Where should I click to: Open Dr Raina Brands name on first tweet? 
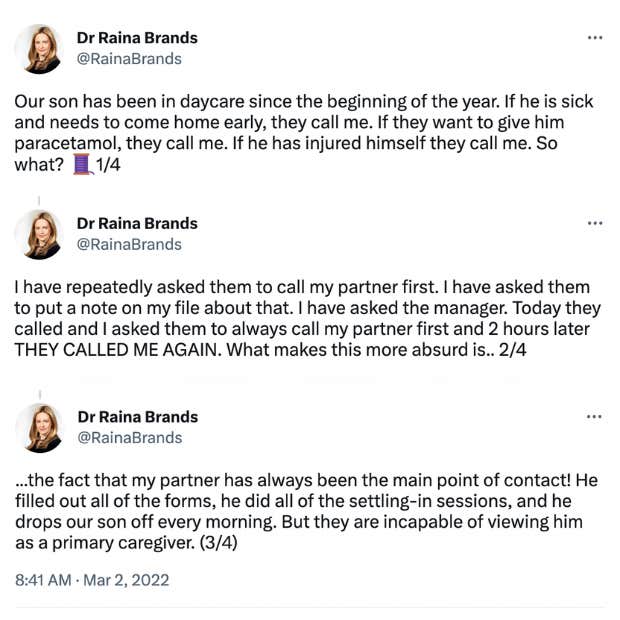137,38
